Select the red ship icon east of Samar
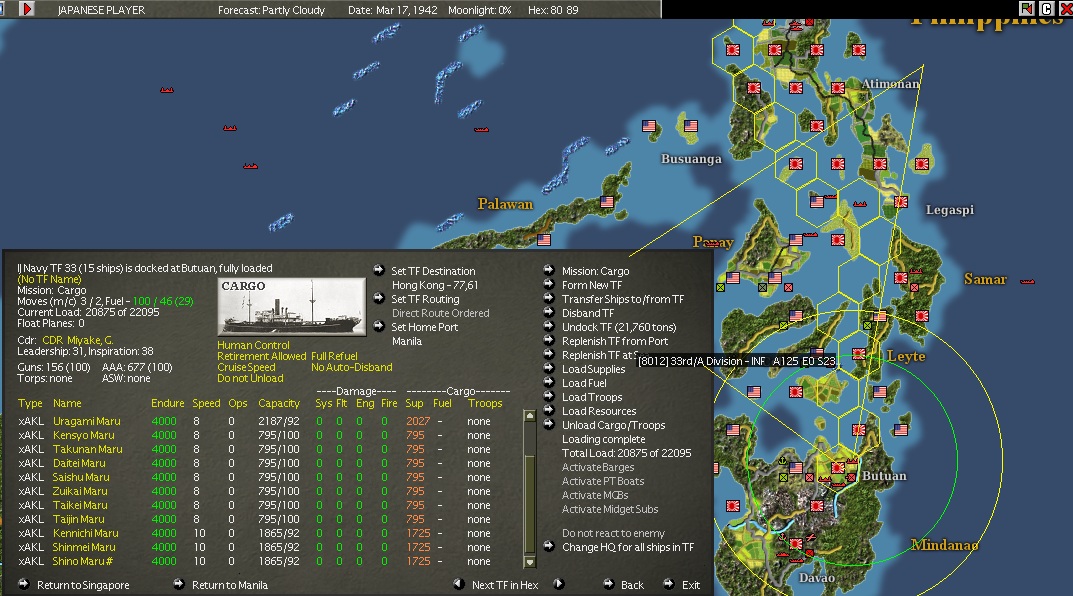Screen dimensions: 1073x596 pyautogui.click(x=1027, y=281)
